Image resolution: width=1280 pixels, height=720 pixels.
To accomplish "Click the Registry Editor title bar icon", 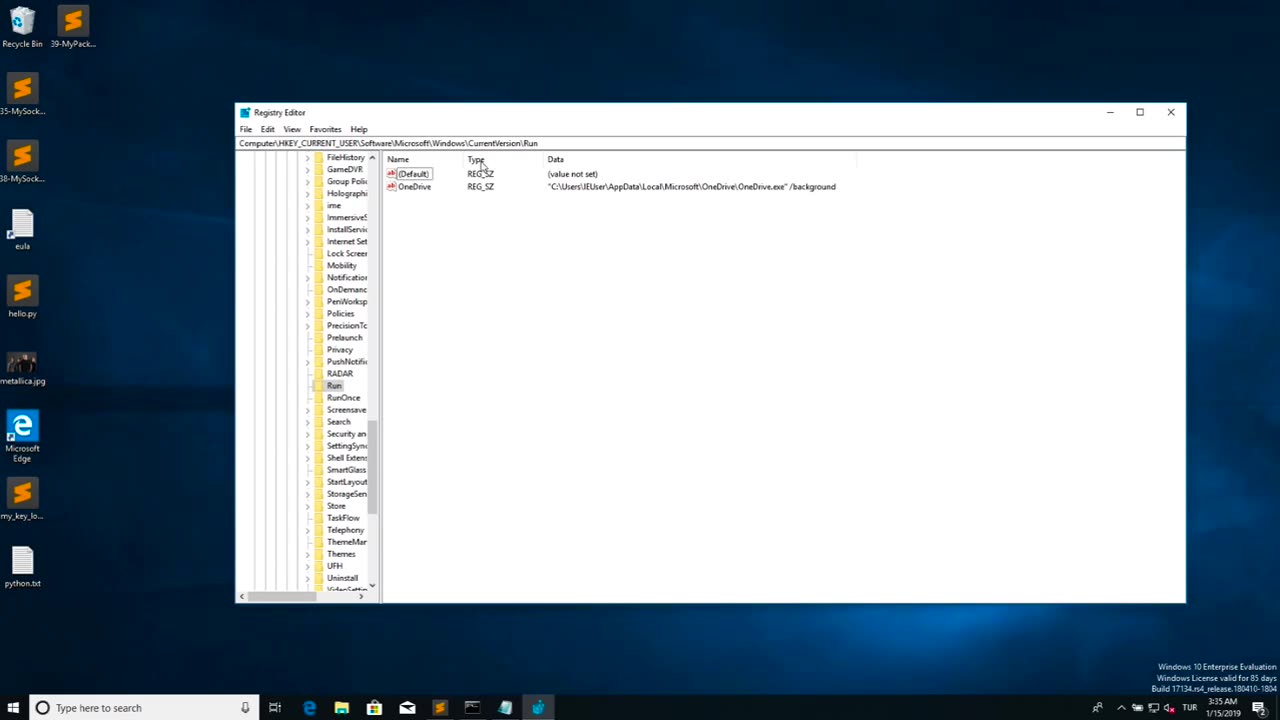I will coord(245,112).
